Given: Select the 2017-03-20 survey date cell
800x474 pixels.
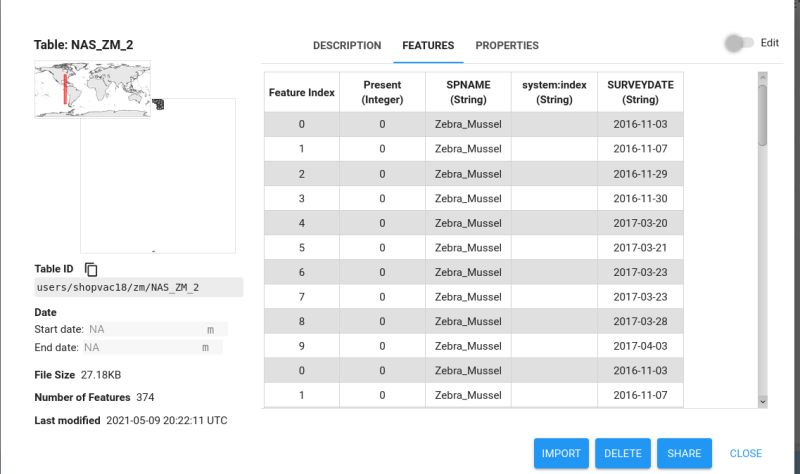Looking at the screenshot, I should pyautogui.click(x=640, y=223).
